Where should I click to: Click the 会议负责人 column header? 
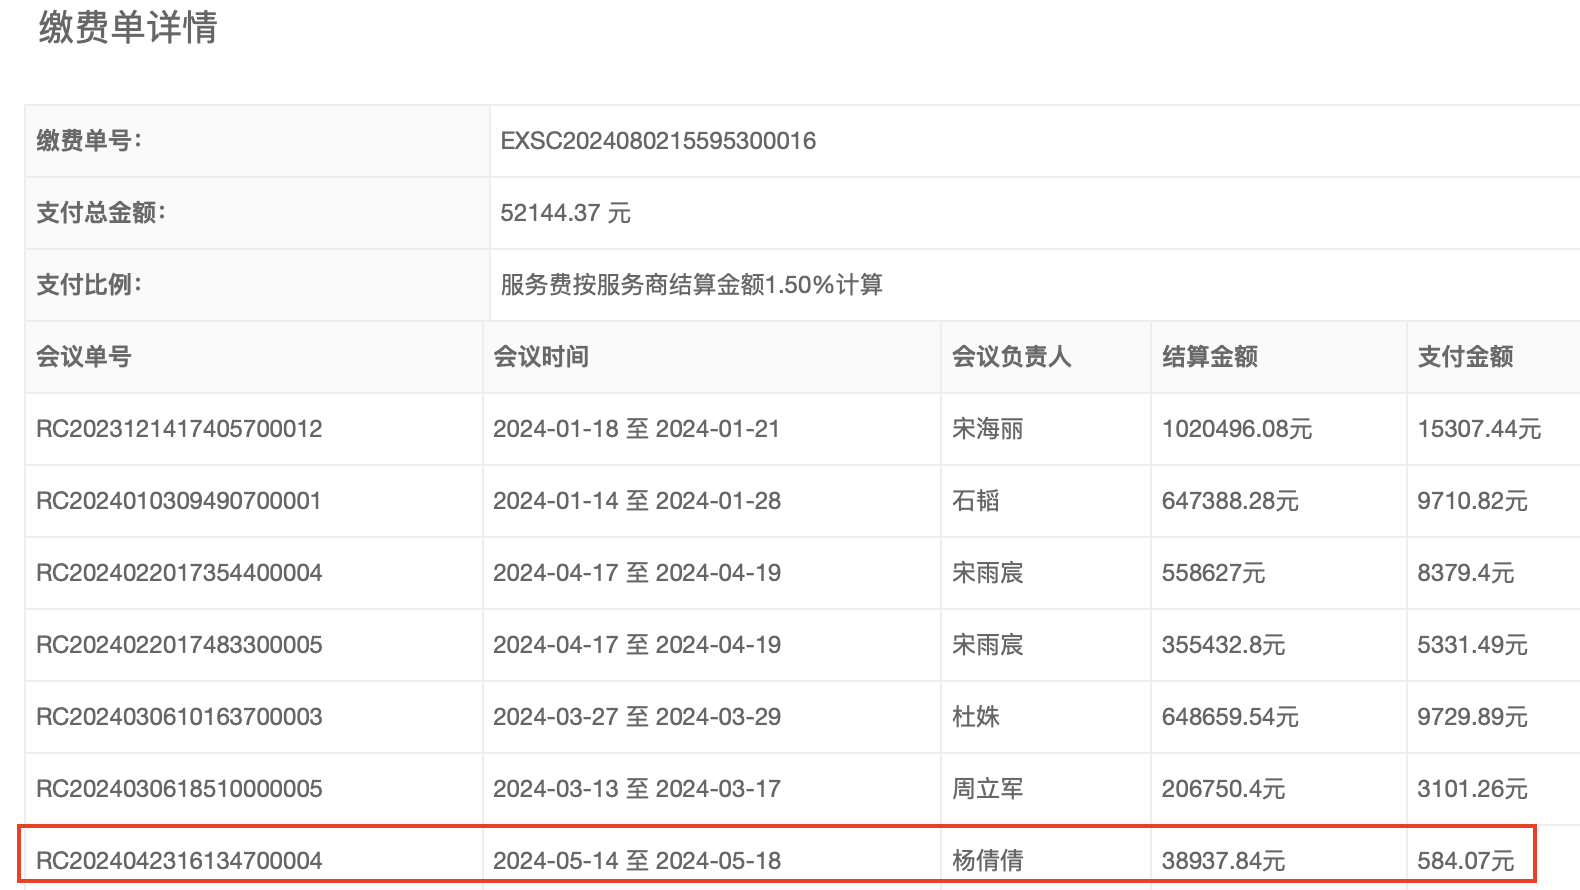1011,357
